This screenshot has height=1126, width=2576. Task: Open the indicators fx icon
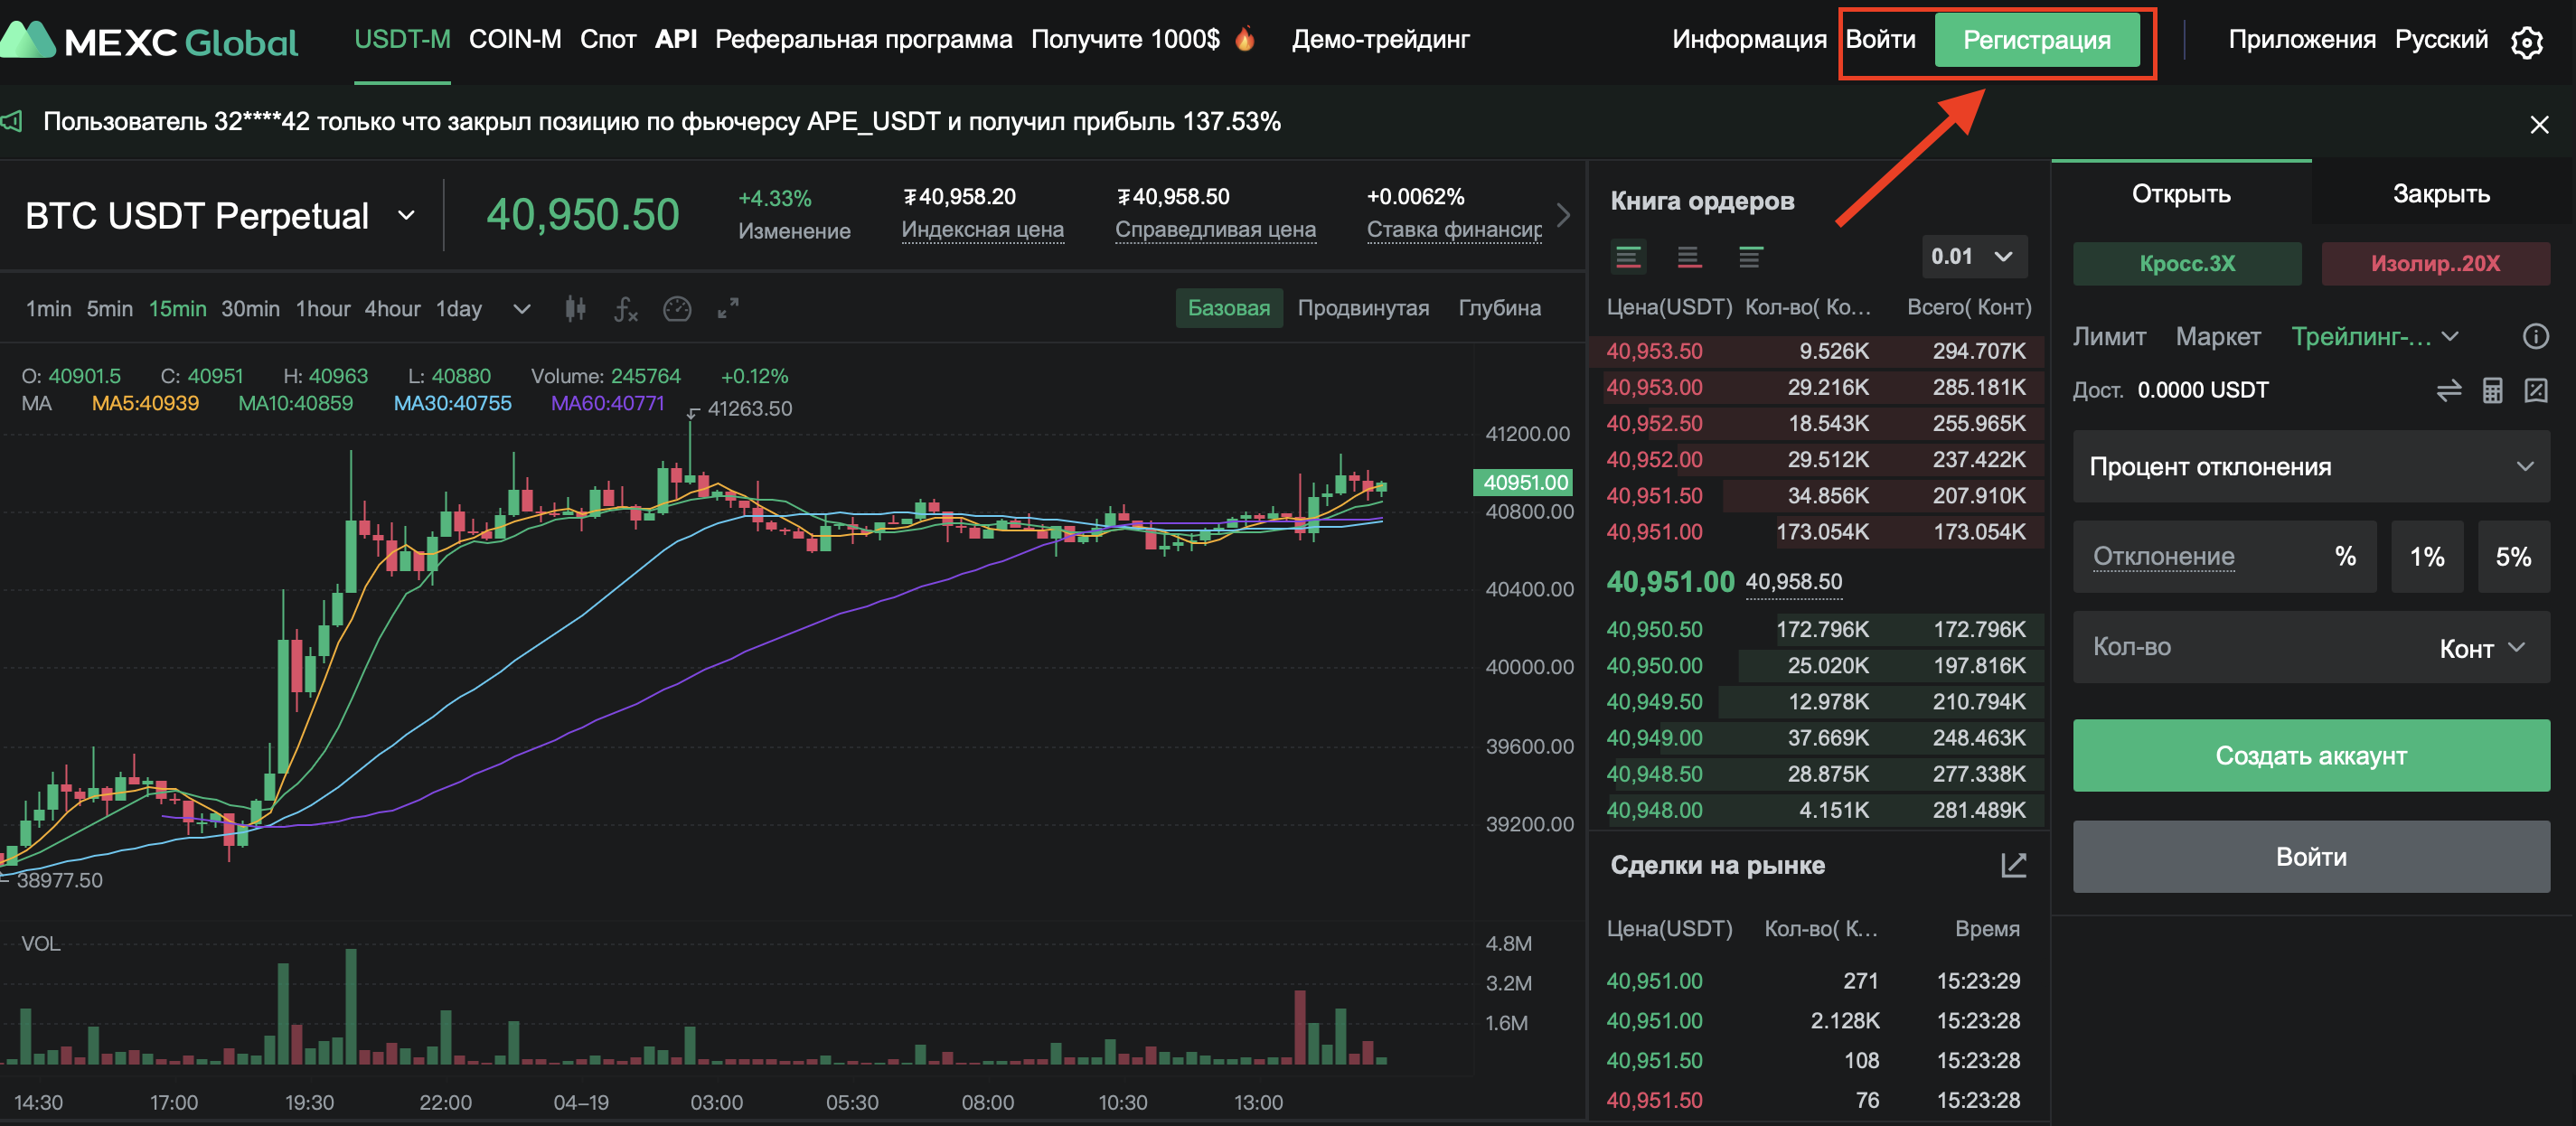tap(625, 309)
